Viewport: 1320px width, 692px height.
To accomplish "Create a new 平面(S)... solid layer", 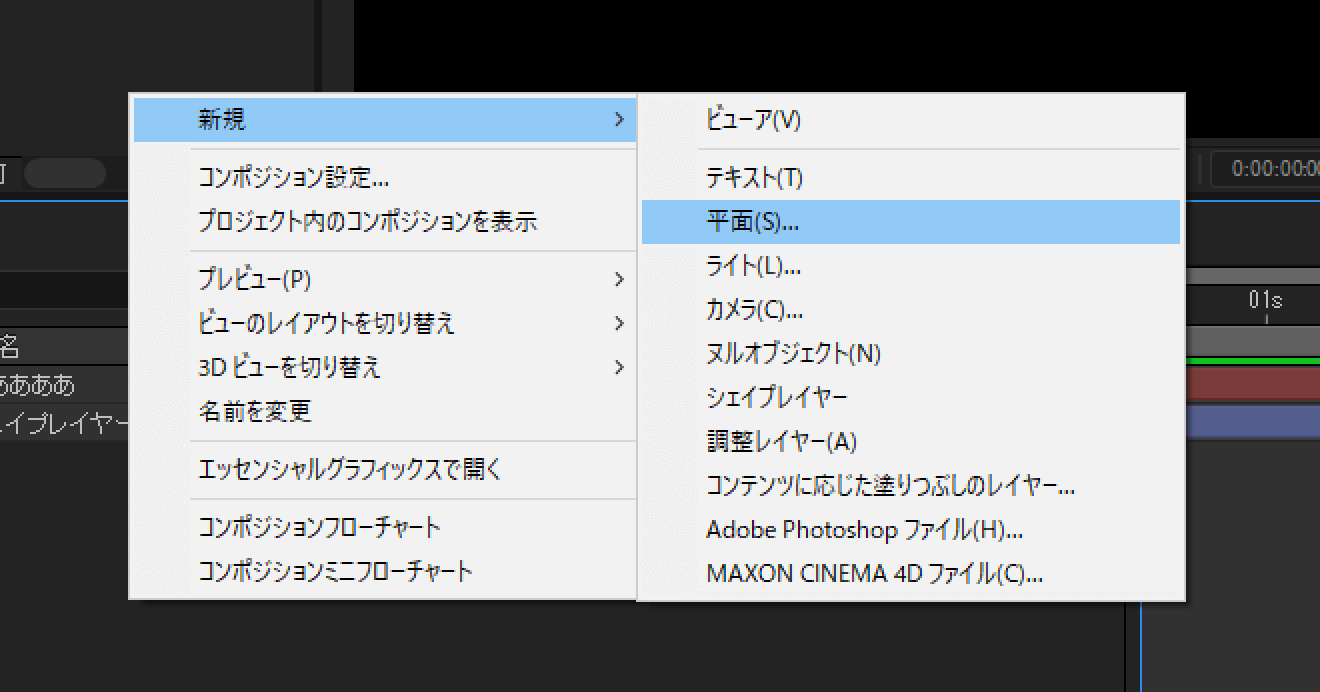I will pos(911,222).
